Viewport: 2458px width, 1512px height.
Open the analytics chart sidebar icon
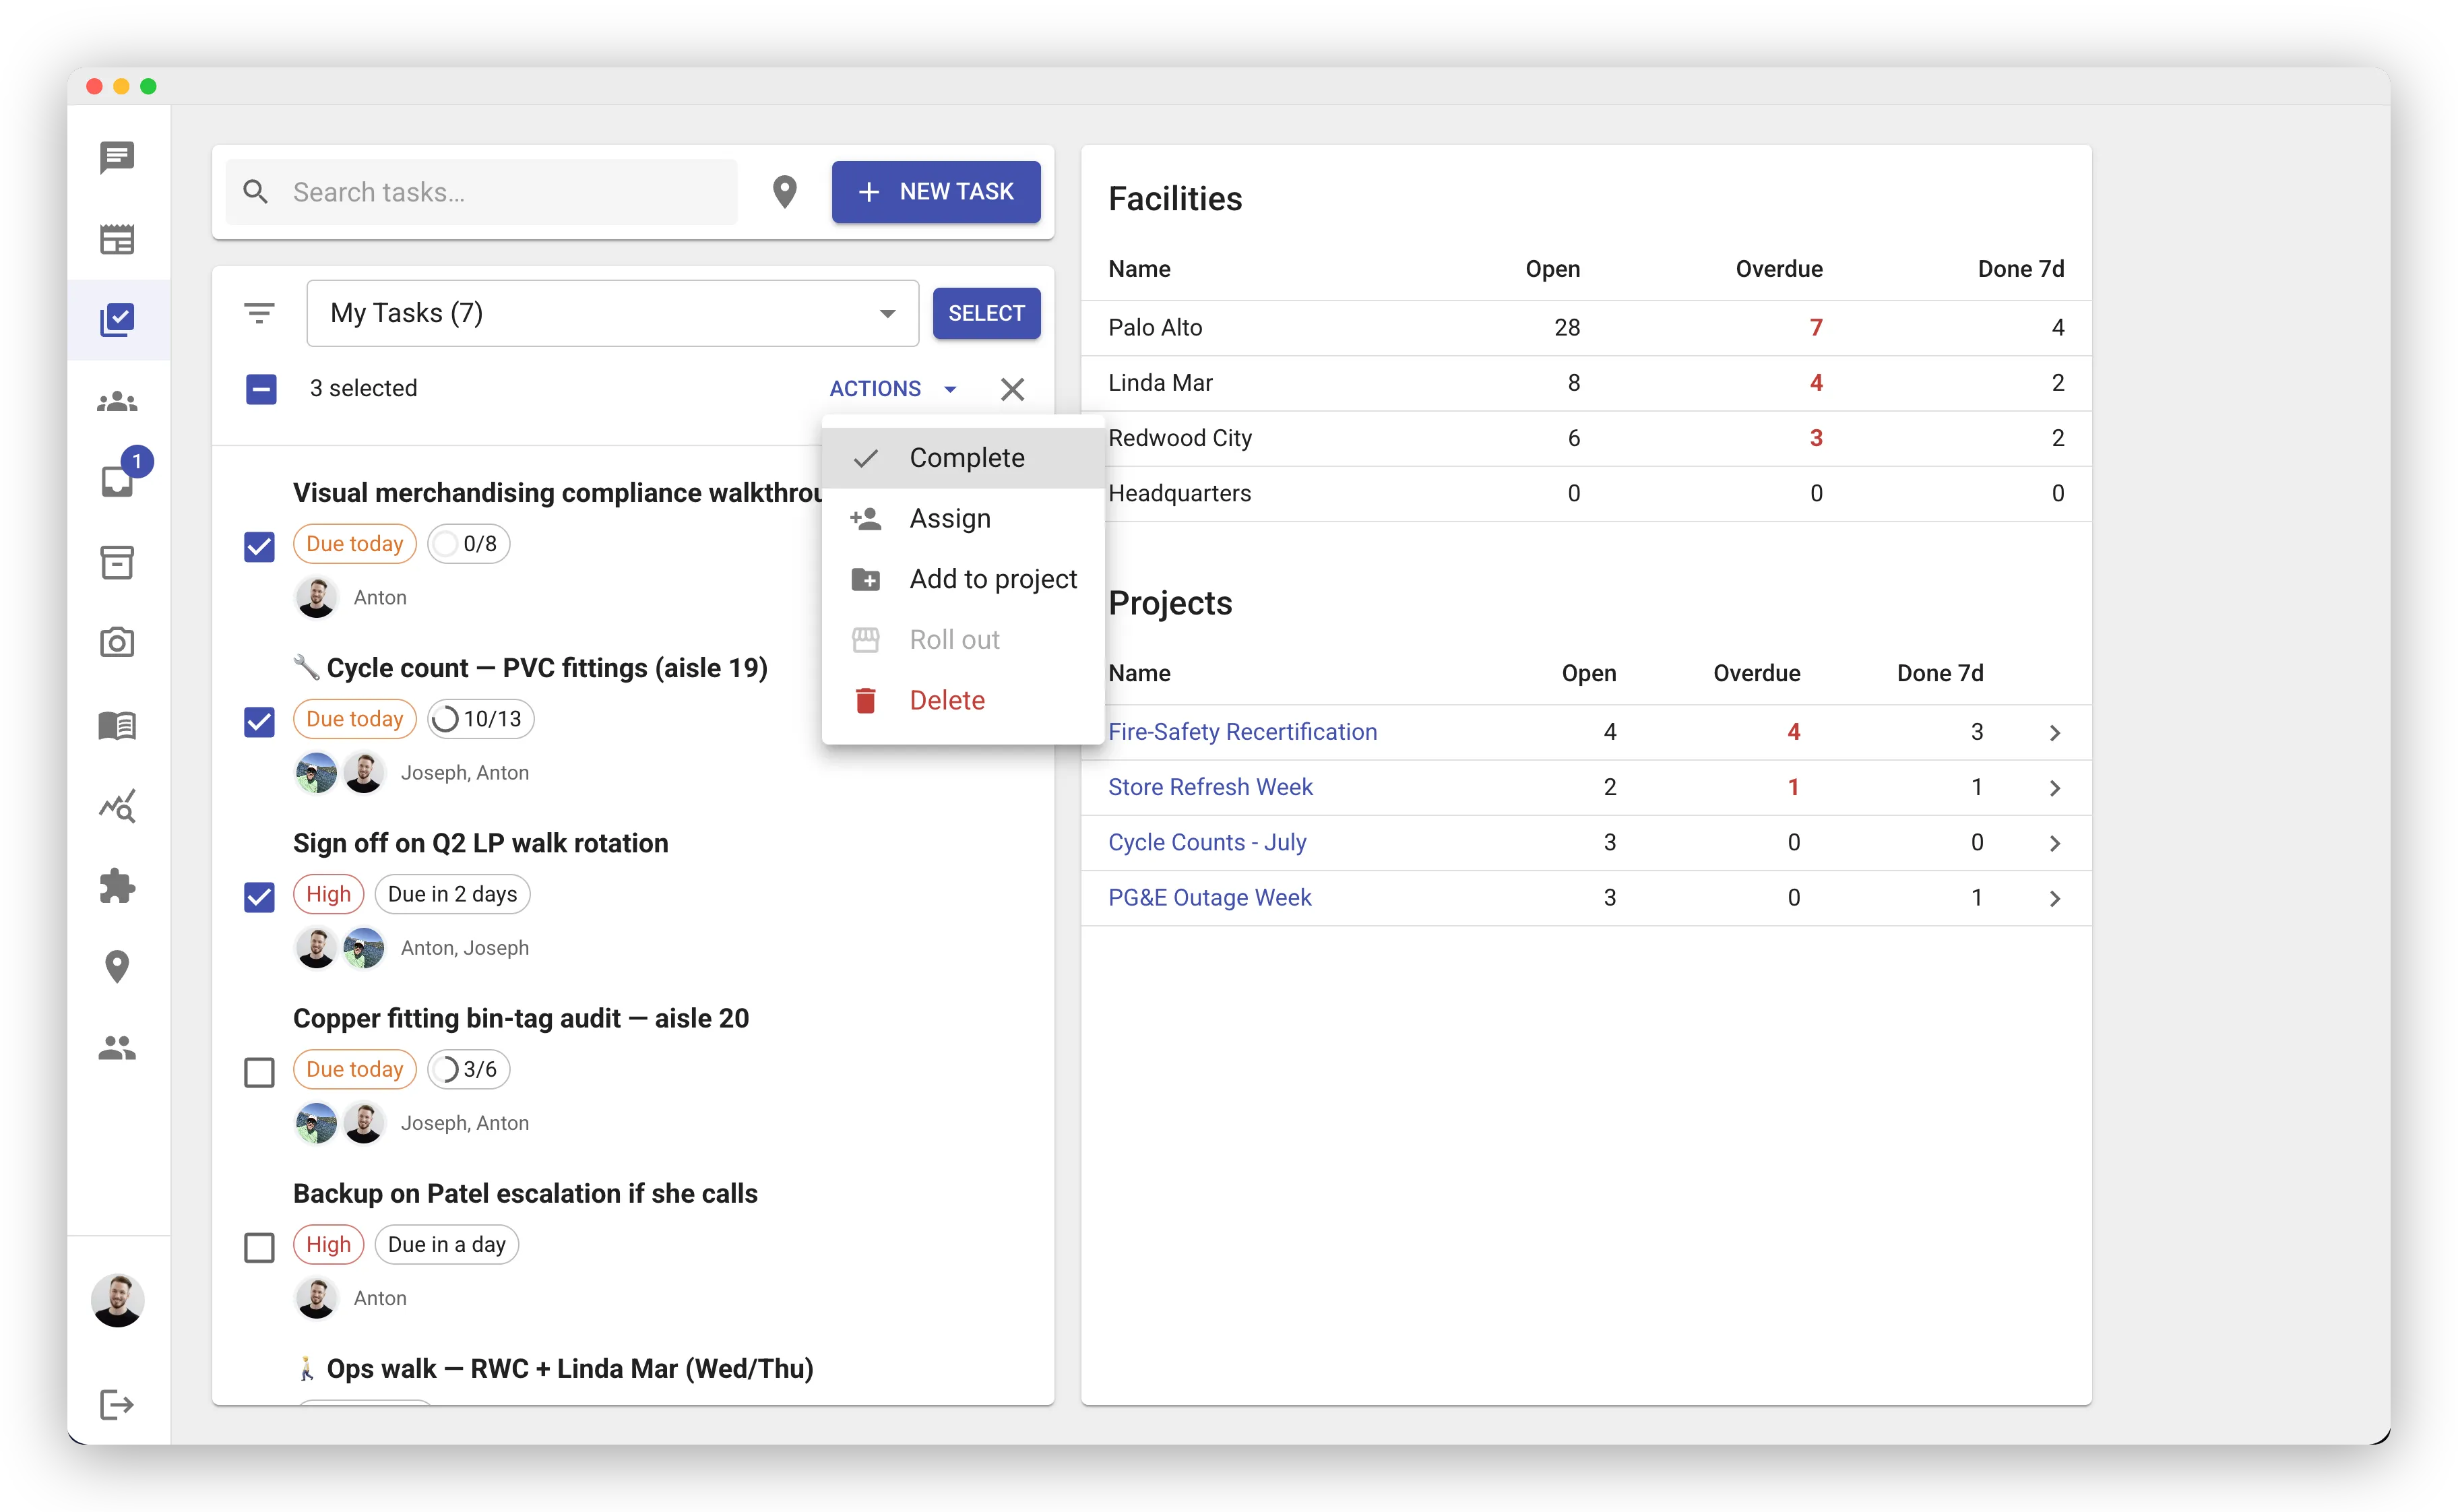[117, 806]
